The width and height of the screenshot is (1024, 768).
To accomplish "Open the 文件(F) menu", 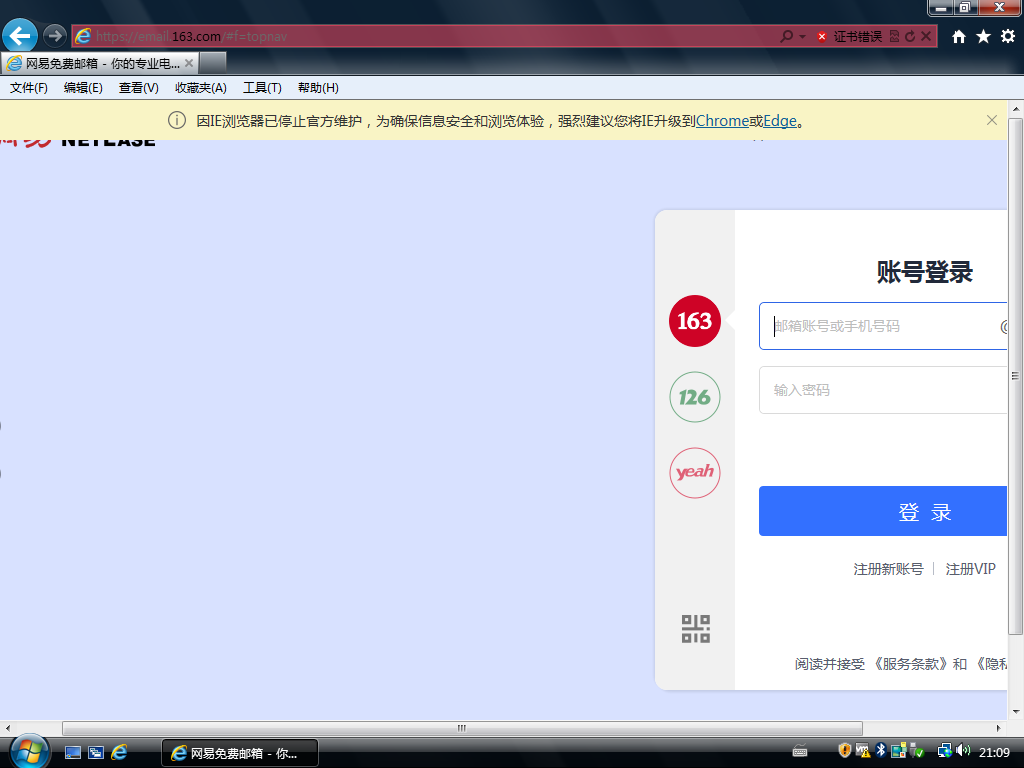I will tap(29, 88).
